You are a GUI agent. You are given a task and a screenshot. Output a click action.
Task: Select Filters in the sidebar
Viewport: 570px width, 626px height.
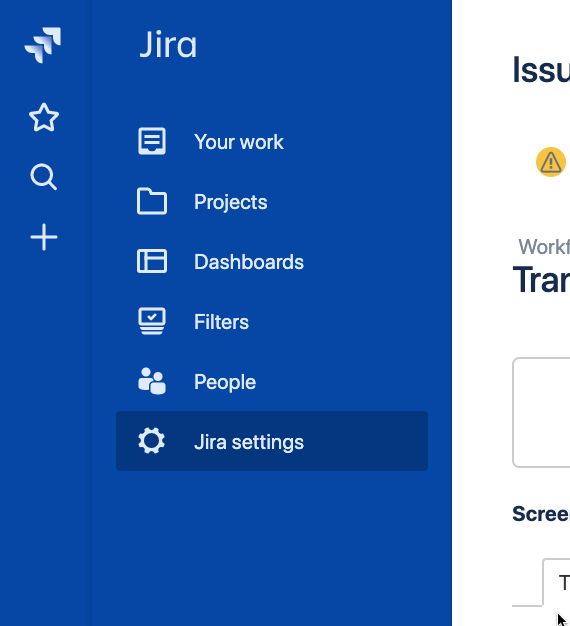tap(272, 321)
